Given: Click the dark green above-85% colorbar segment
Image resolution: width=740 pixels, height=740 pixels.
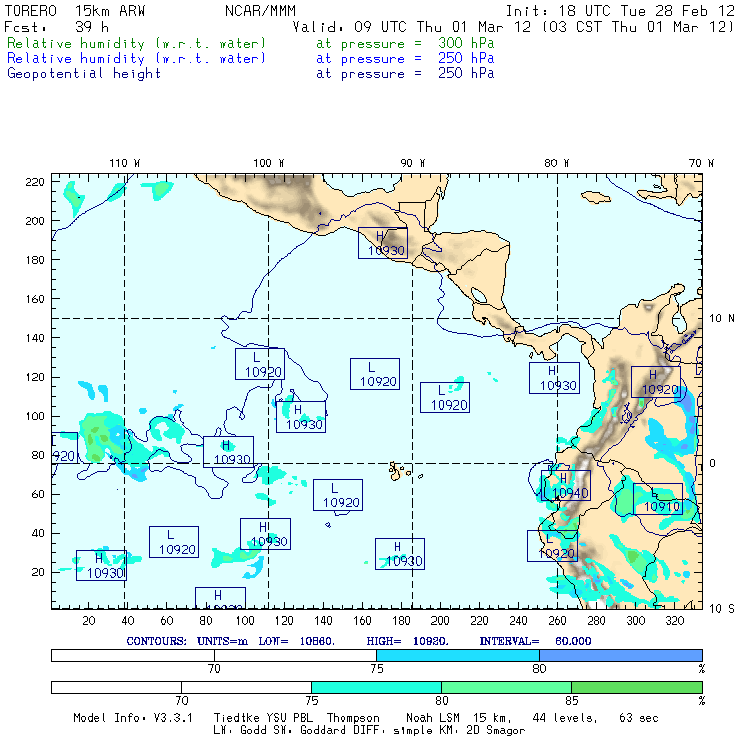Looking at the screenshot, I should click(x=637, y=687).
